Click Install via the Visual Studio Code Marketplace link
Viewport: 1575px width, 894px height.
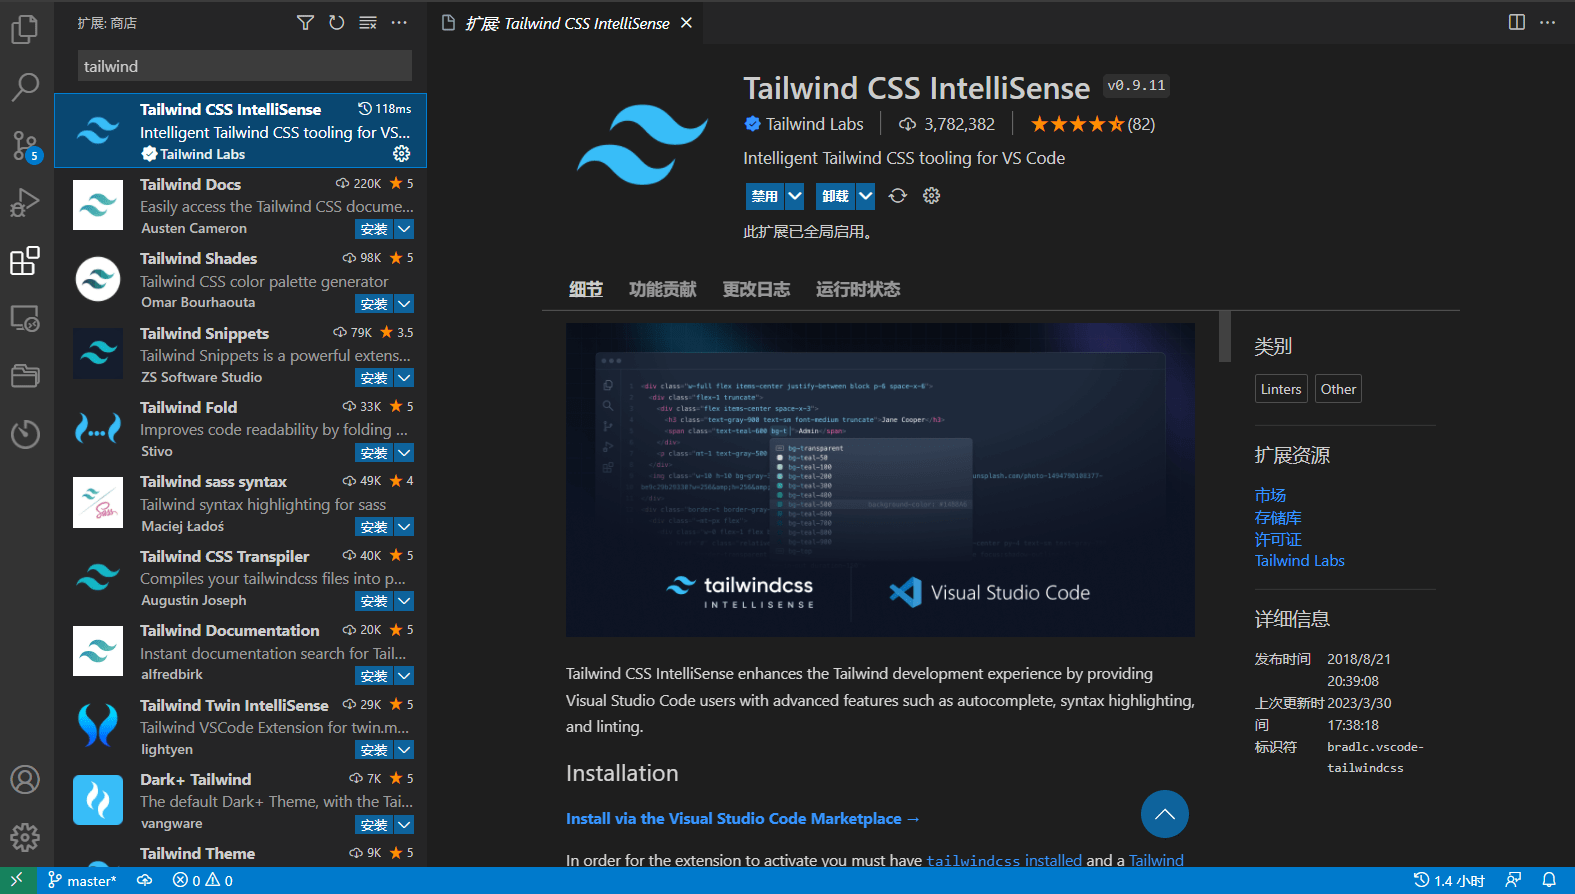point(742,818)
